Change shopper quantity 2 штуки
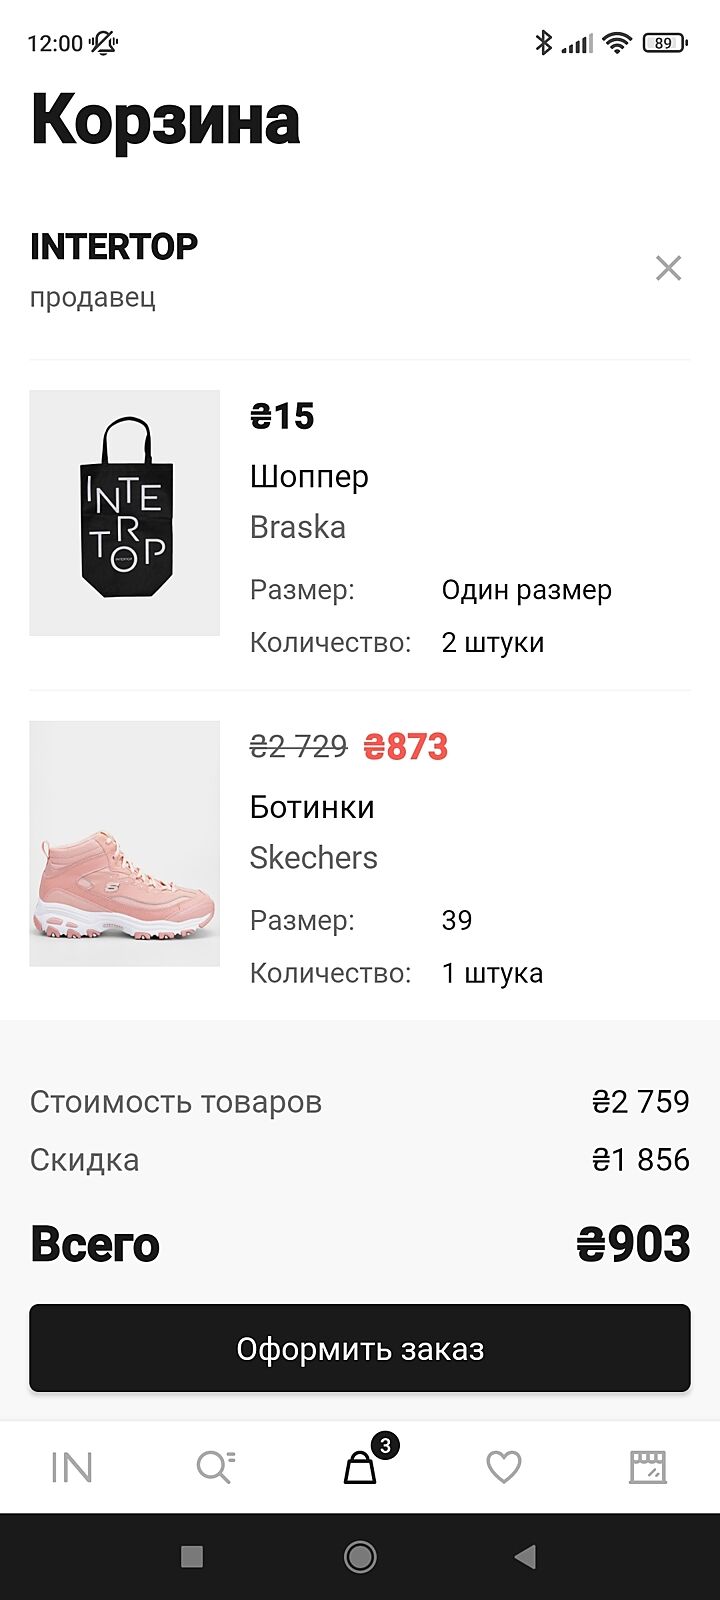The width and height of the screenshot is (720, 1600). point(493,642)
